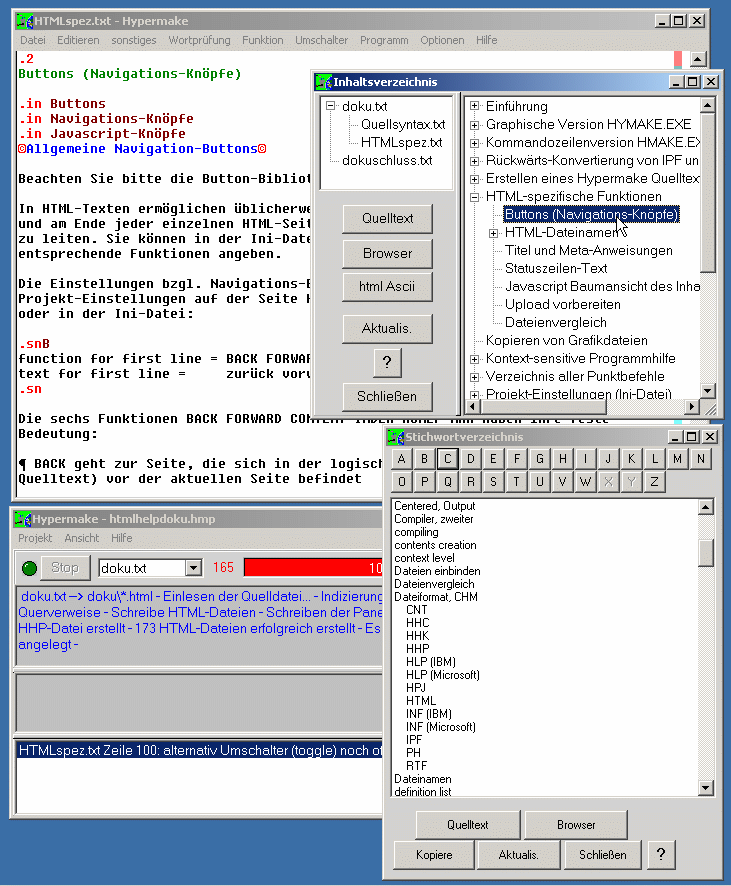
Task: Expand Graphische Version HYMAKE.EXE node
Action: point(475,124)
